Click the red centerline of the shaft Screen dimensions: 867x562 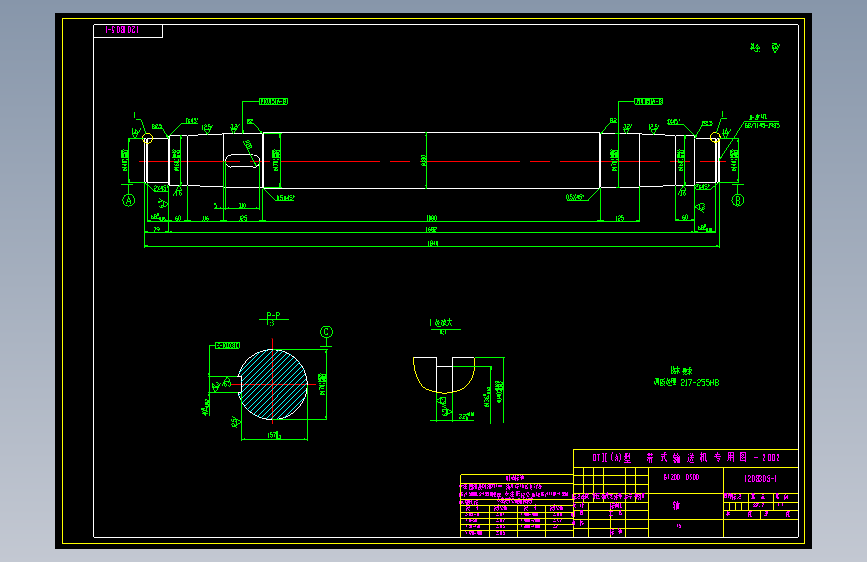(x=432, y=162)
